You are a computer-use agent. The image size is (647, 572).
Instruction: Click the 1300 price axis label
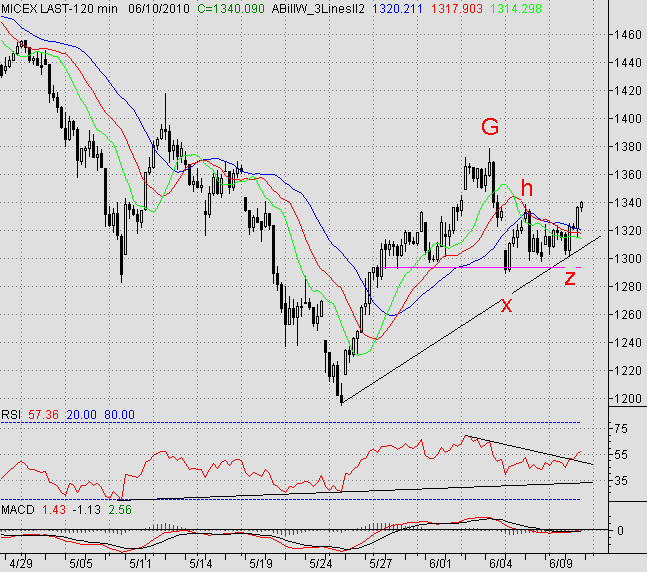tap(628, 259)
